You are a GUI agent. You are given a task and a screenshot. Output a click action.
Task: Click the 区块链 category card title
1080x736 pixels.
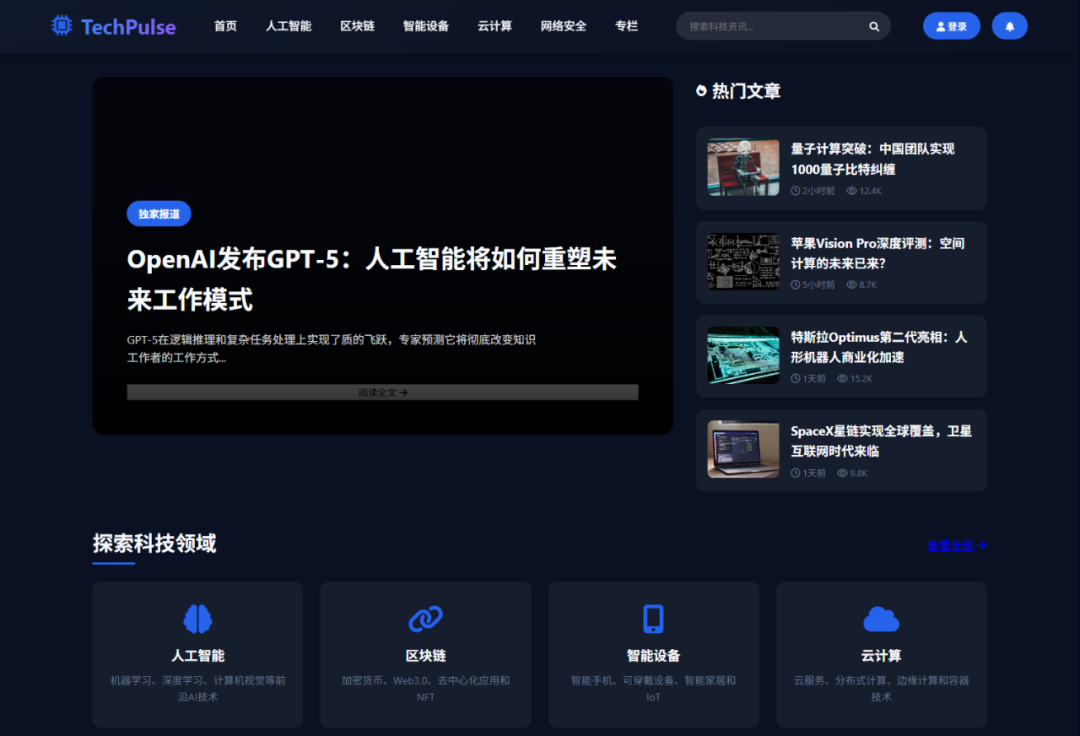pyautogui.click(x=426, y=655)
